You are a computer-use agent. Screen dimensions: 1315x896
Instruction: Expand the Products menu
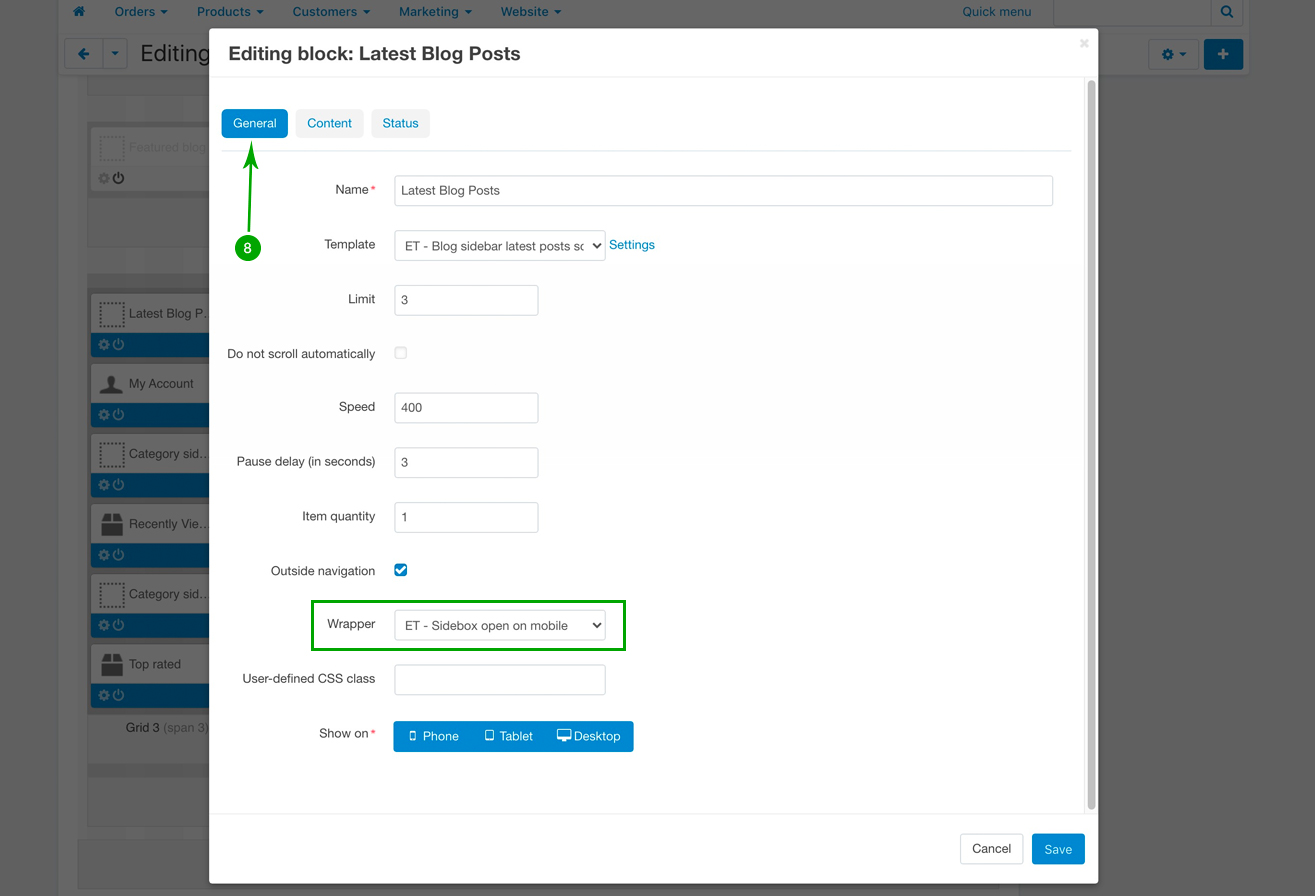point(230,12)
